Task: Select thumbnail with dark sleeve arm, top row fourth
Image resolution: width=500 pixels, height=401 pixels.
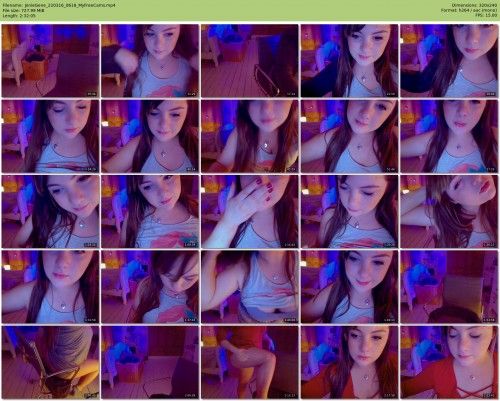Action: pos(349,61)
